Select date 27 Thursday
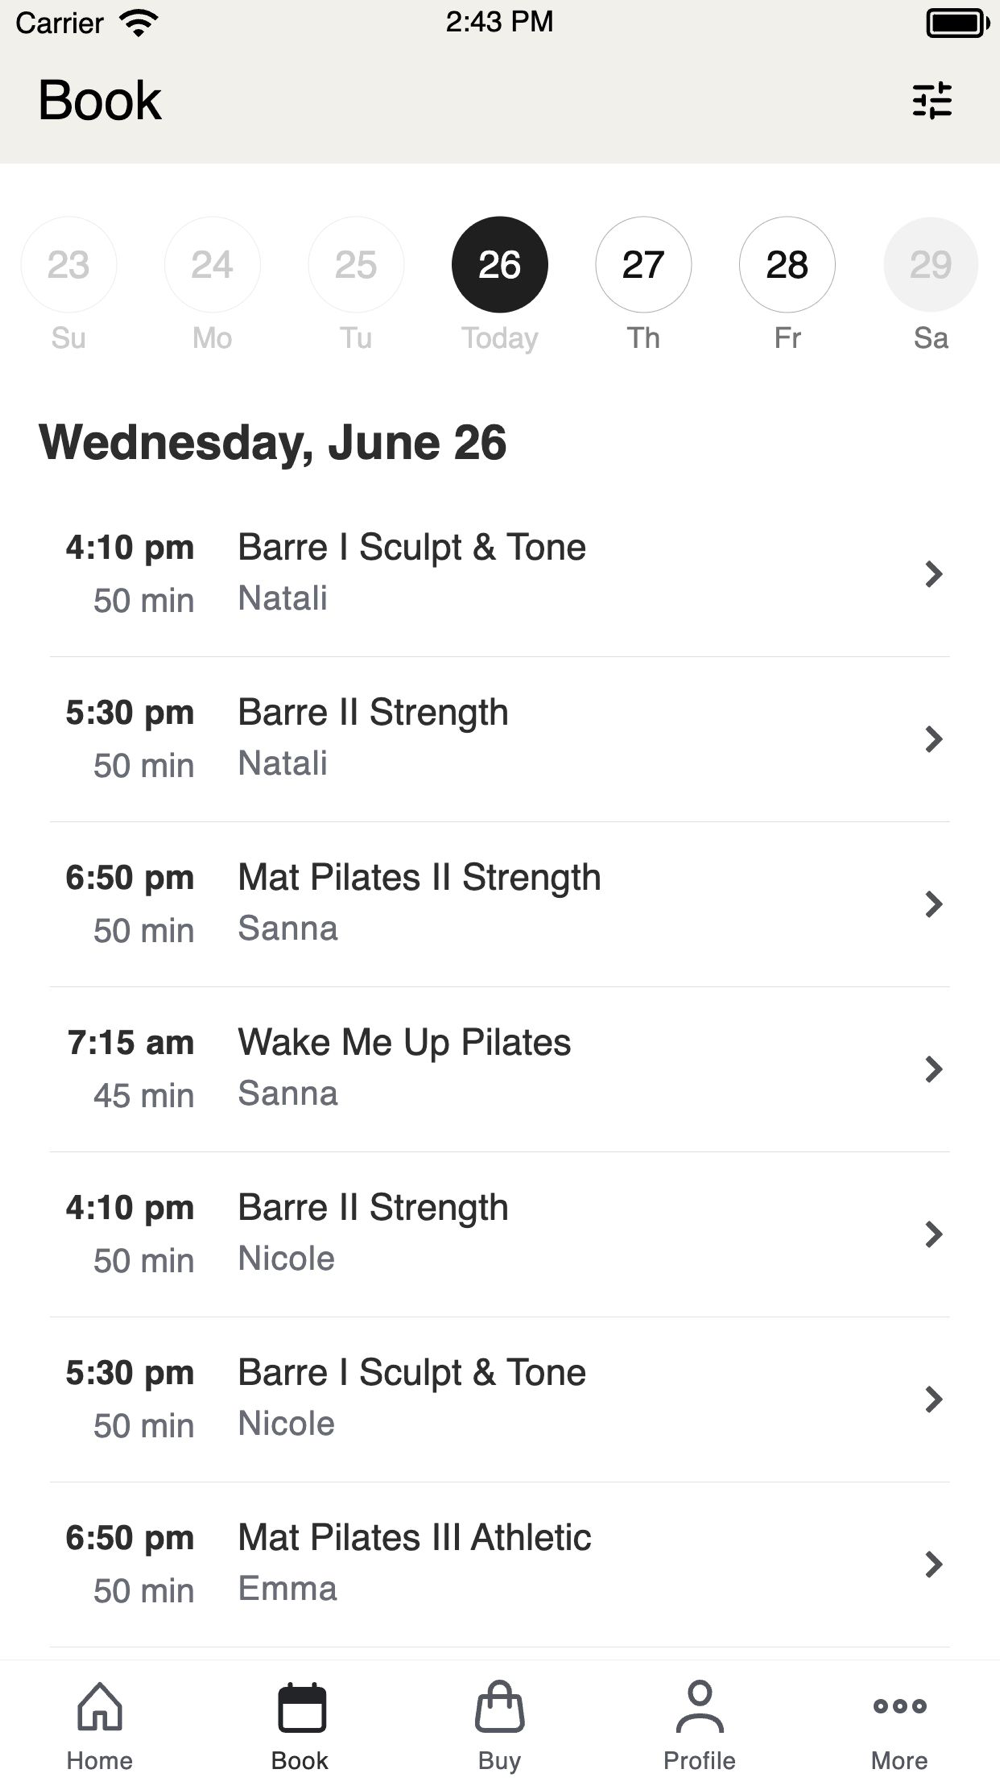 [643, 265]
